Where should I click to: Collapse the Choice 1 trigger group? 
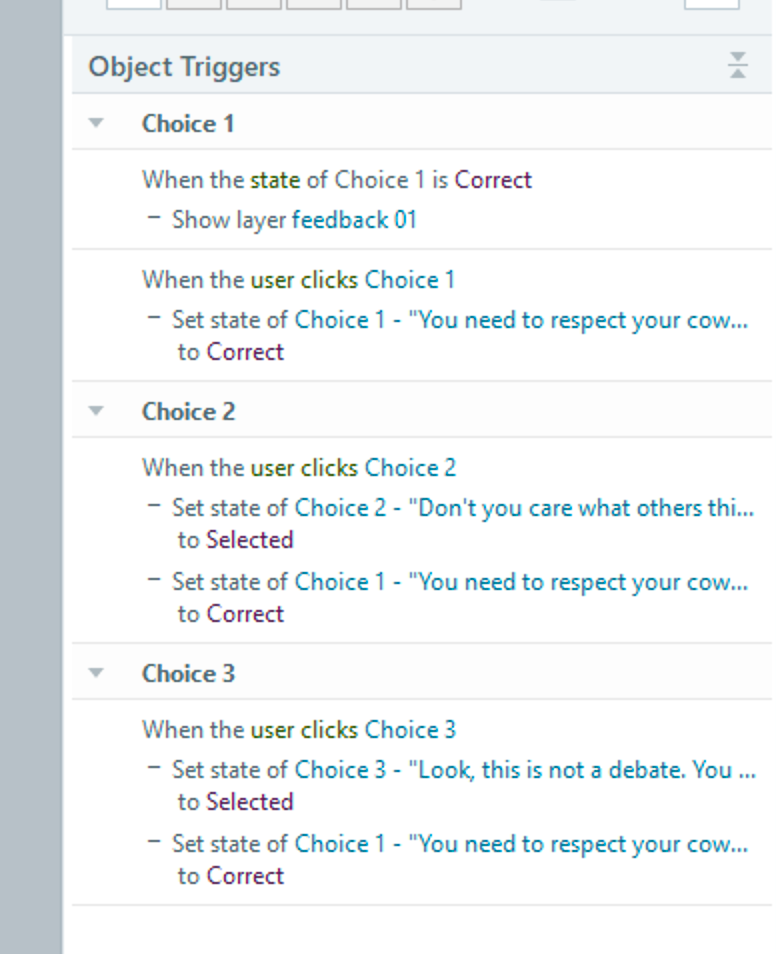[96, 123]
